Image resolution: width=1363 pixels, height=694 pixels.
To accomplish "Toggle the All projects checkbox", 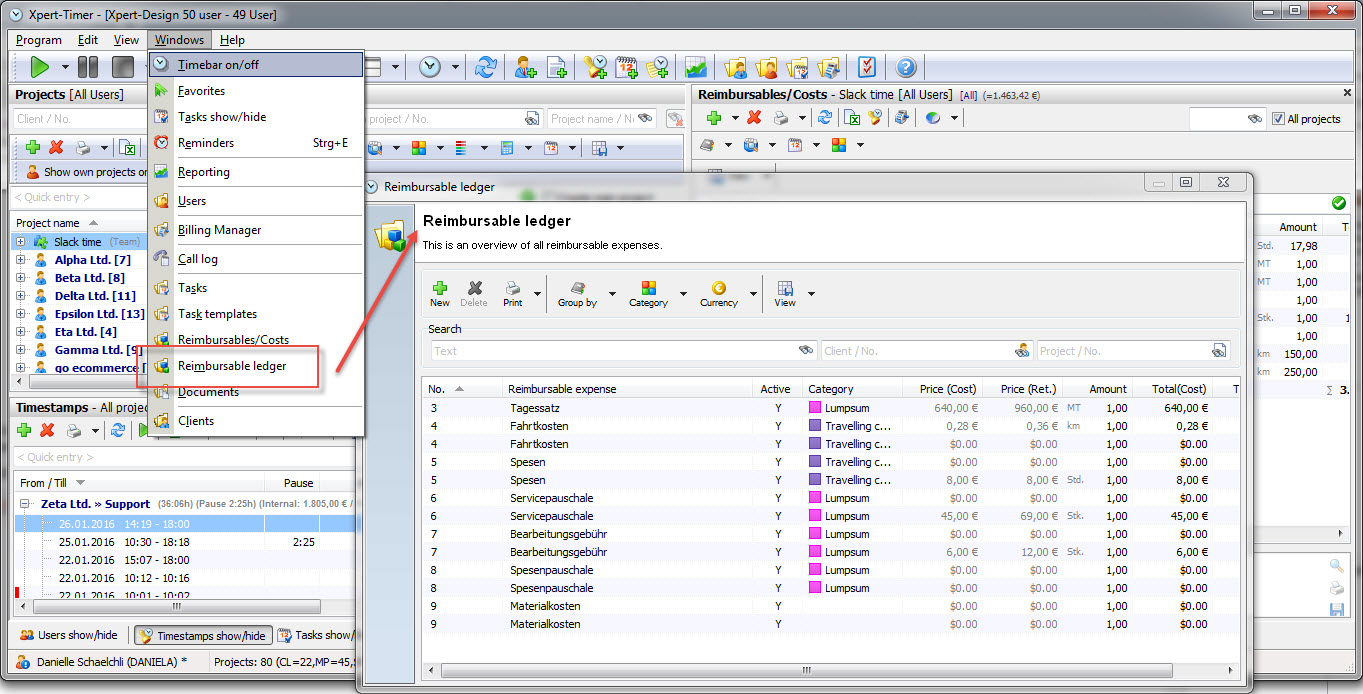I will pyautogui.click(x=1278, y=119).
